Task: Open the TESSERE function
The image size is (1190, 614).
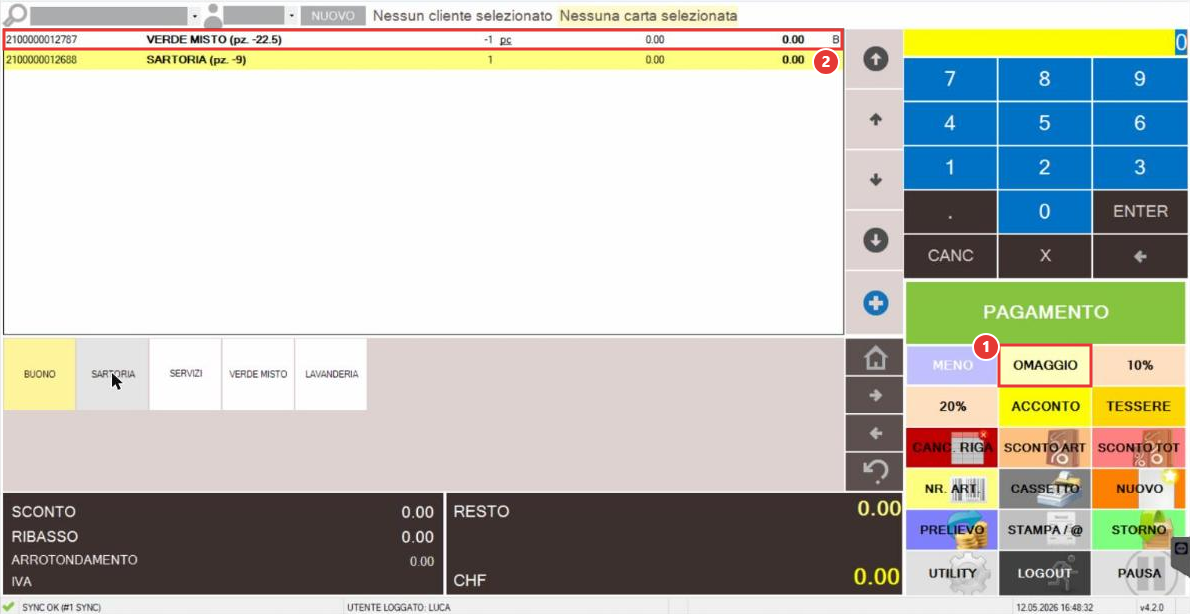Action: click(1140, 406)
